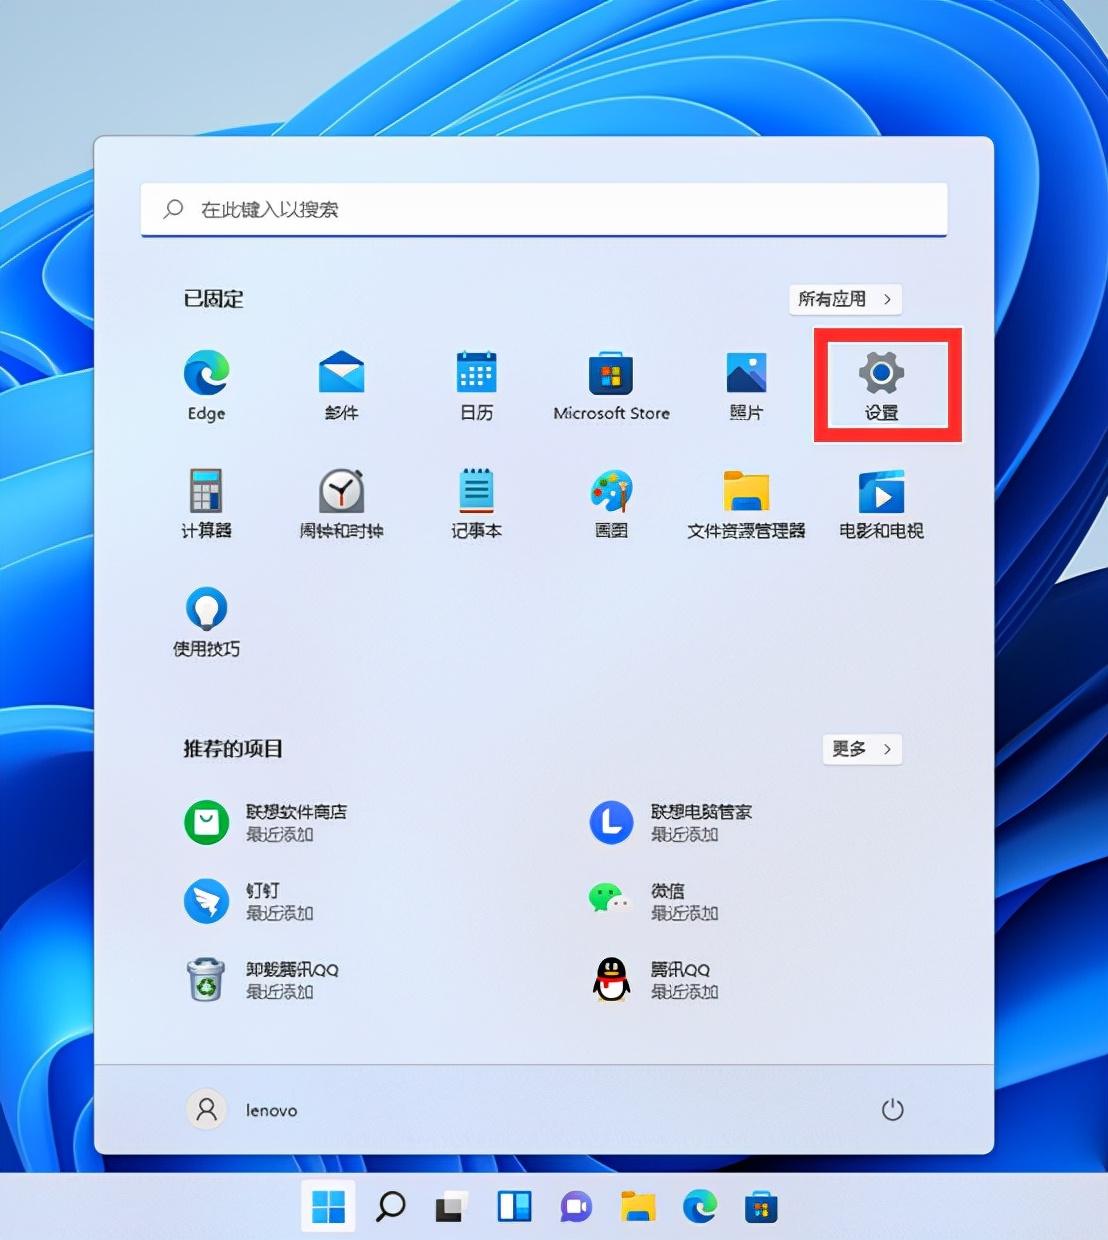
Task: Launch the 计算器 calculator app
Action: pos(206,504)
